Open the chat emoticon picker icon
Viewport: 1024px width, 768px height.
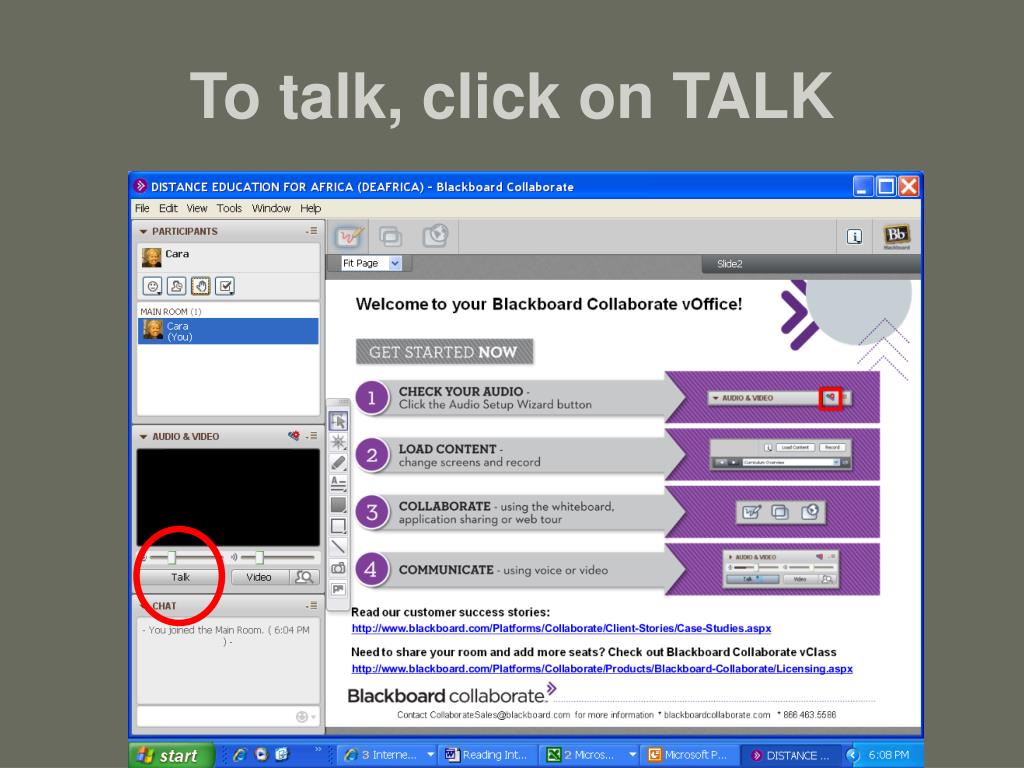pos(302,716)
